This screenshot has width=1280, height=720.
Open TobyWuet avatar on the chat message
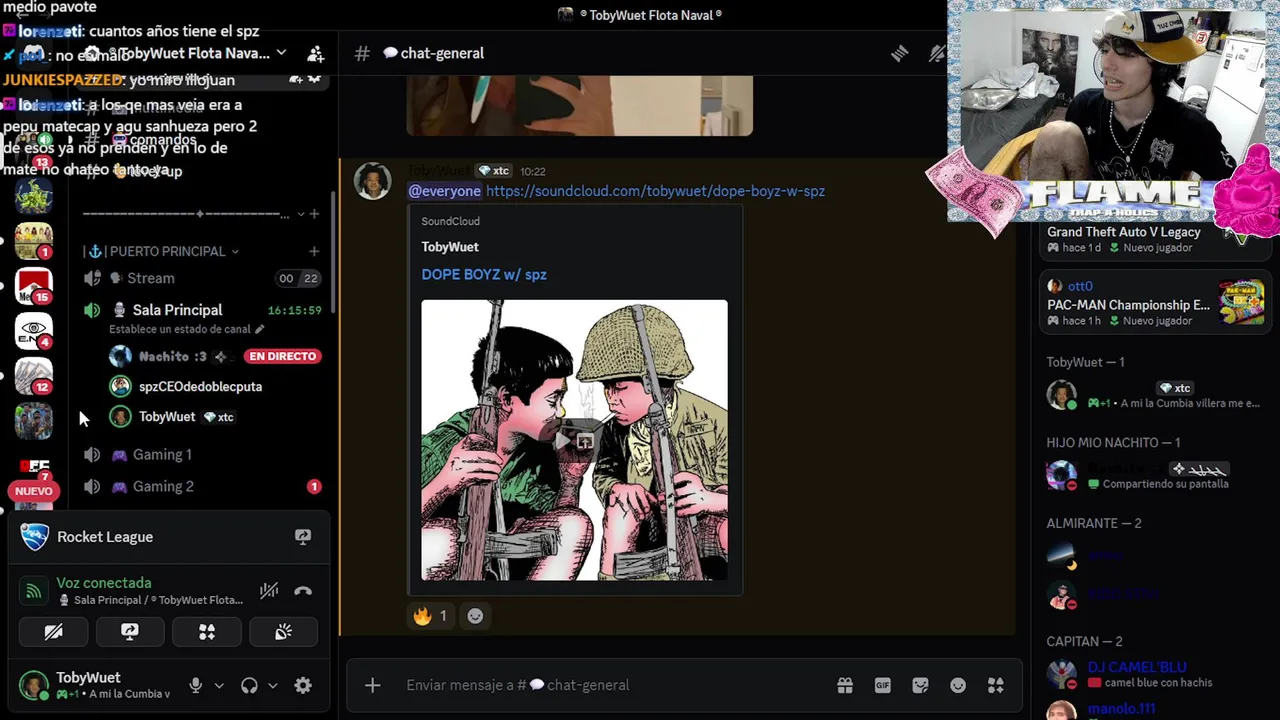[x=373, y=181]
